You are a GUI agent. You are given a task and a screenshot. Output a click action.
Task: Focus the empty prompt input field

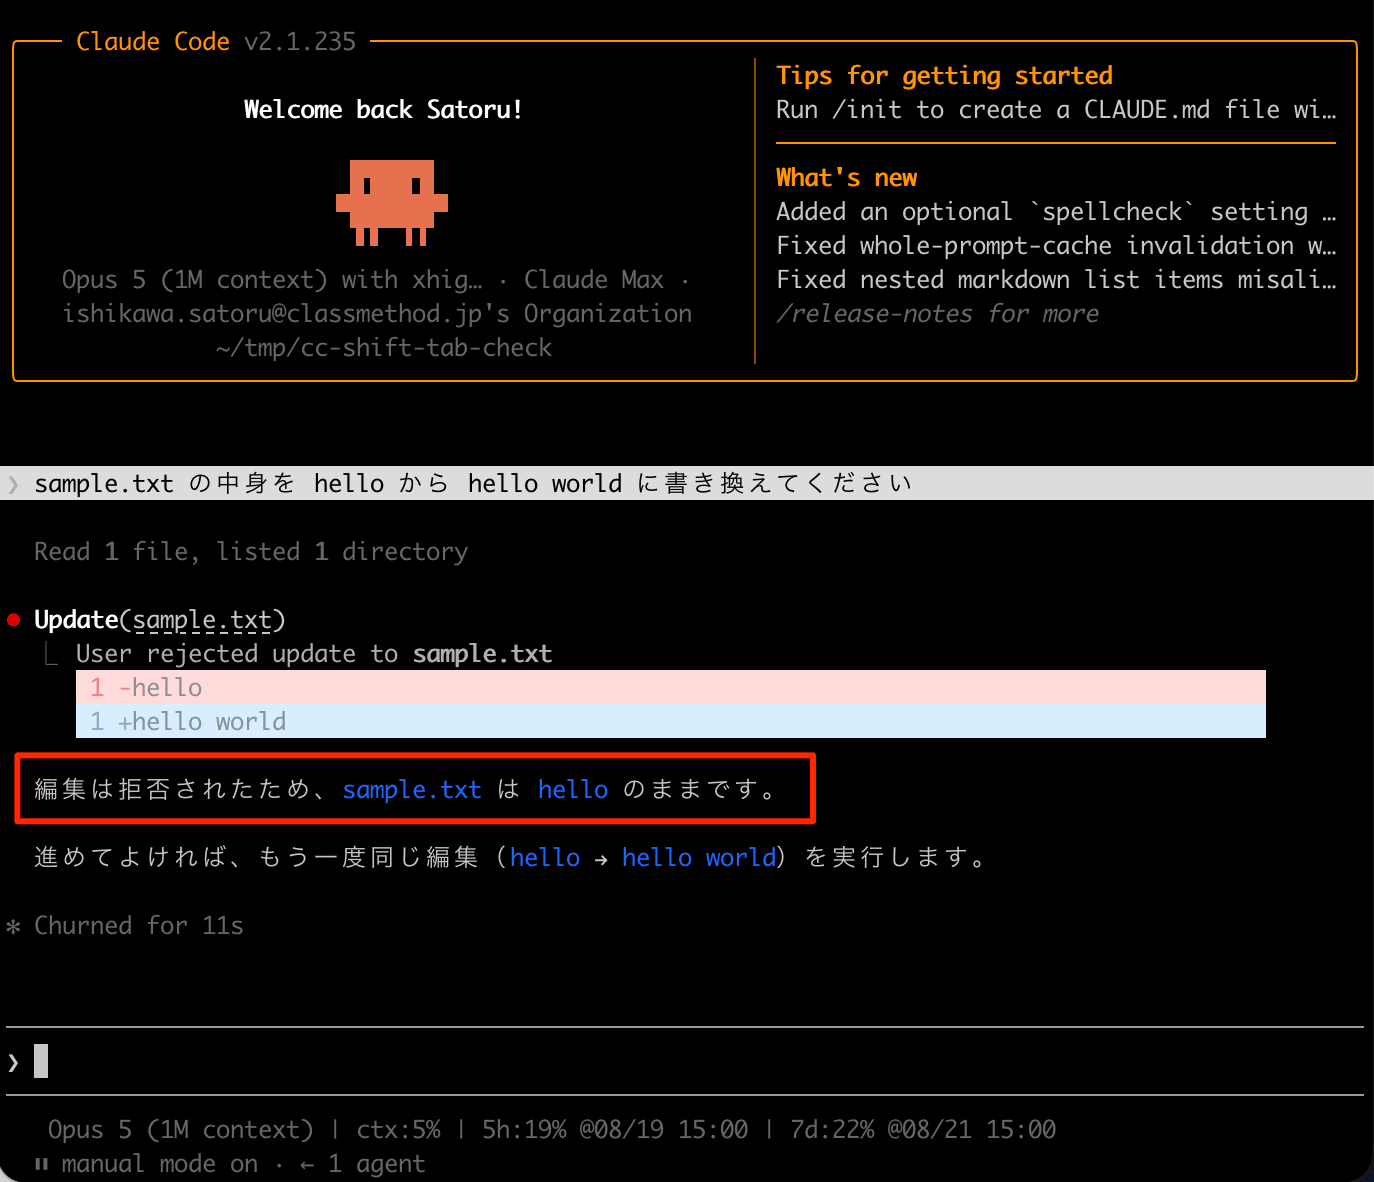pos(685,1061)
